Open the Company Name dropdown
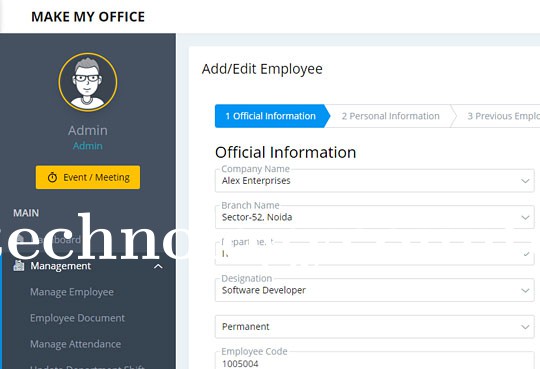The height and width of the screenshot is (369, 540). 375,181
